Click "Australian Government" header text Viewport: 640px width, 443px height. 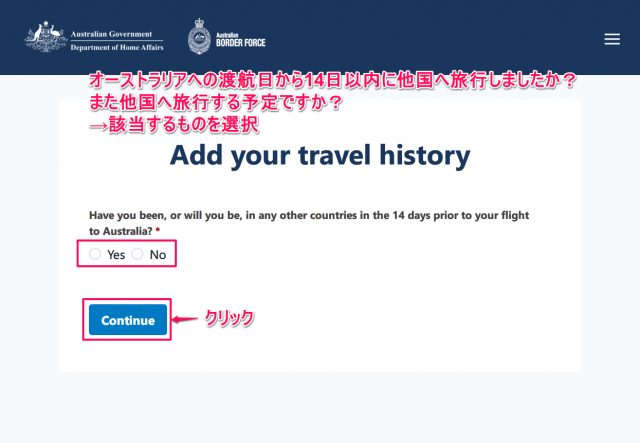coord(111,34)
